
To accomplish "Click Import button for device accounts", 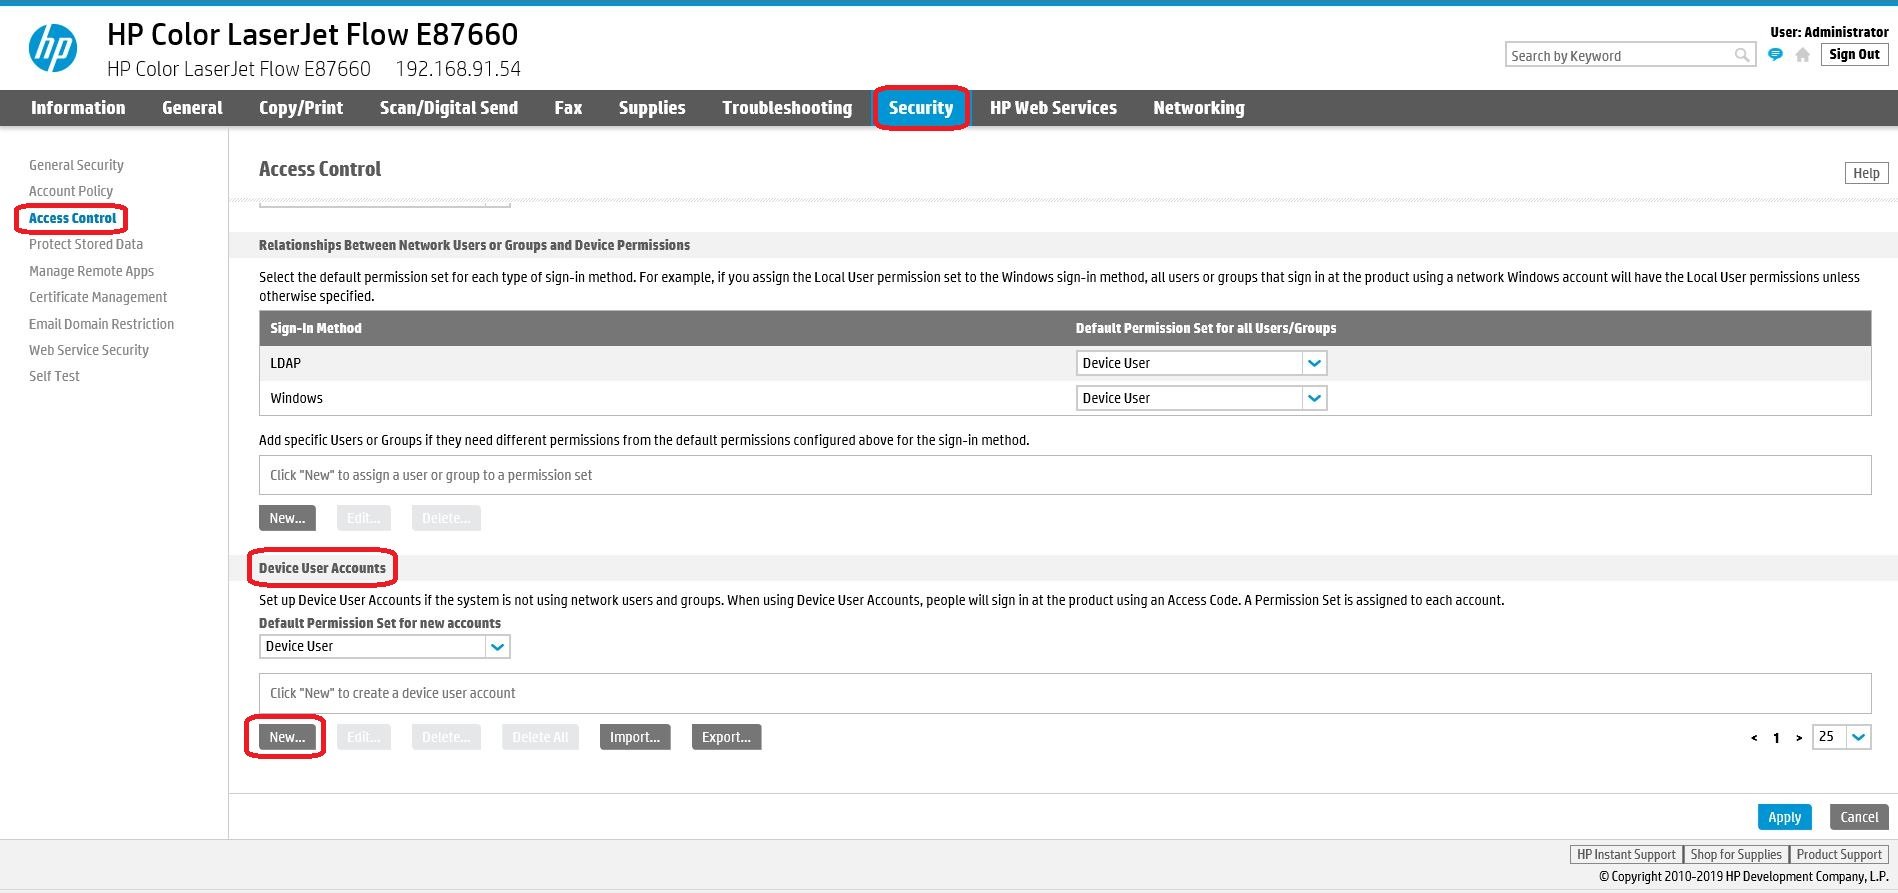I will click(x=635, y=737).
